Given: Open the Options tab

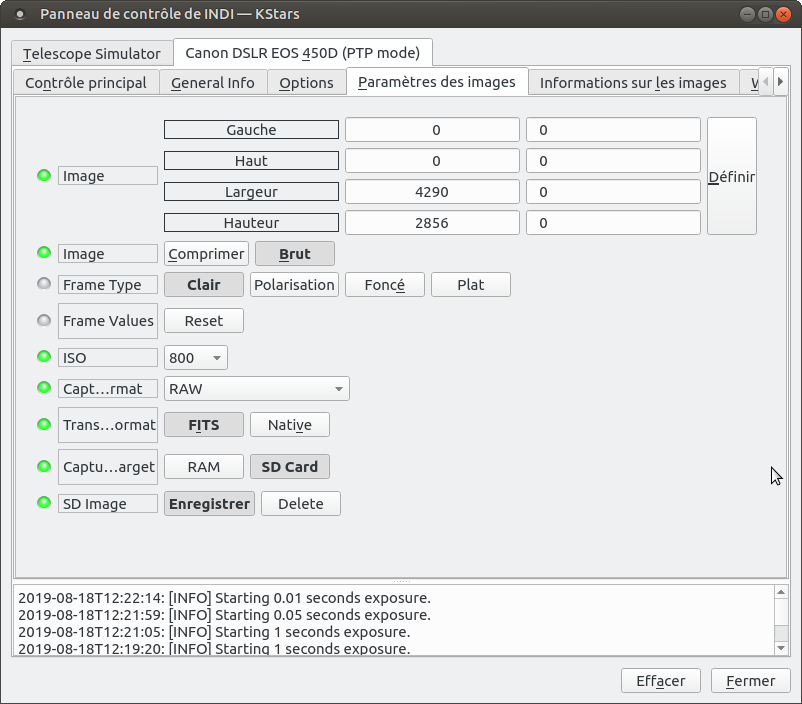Looking at the screenshot, I should click(306, 82).
